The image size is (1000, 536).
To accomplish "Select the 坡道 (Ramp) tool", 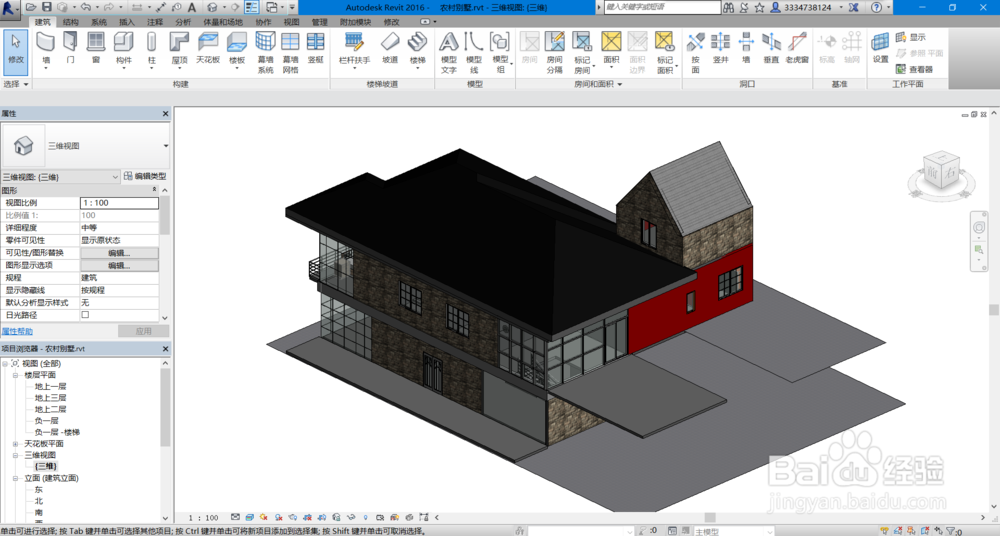I will [390, 48].
